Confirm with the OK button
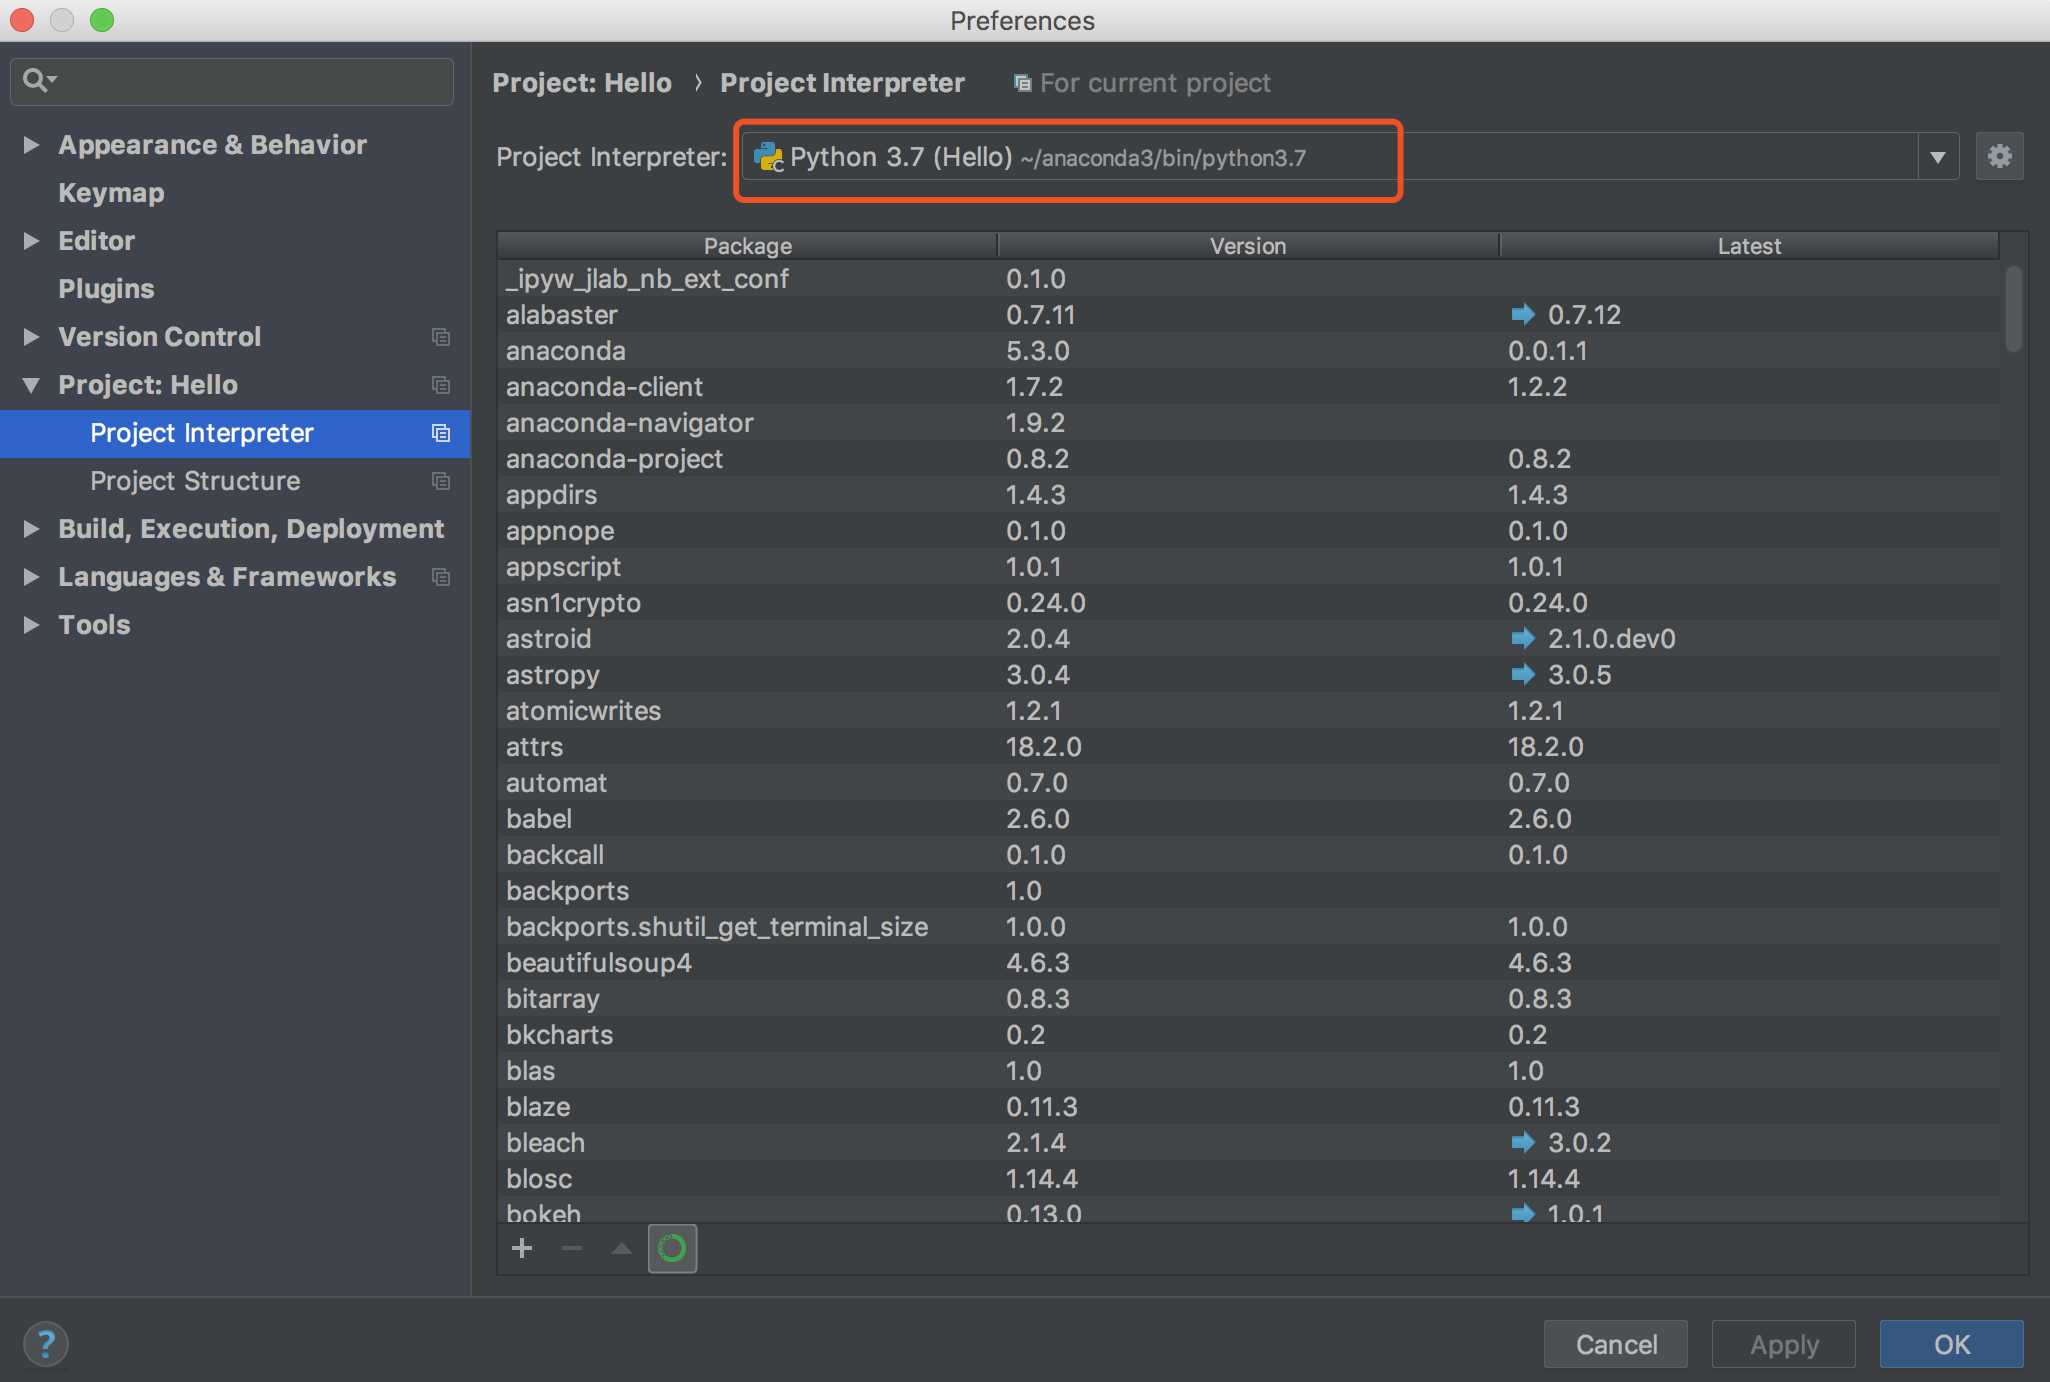The height and width of the screenshot is (1382, 2050). pyautogui.click(x=1951, y=1344)
